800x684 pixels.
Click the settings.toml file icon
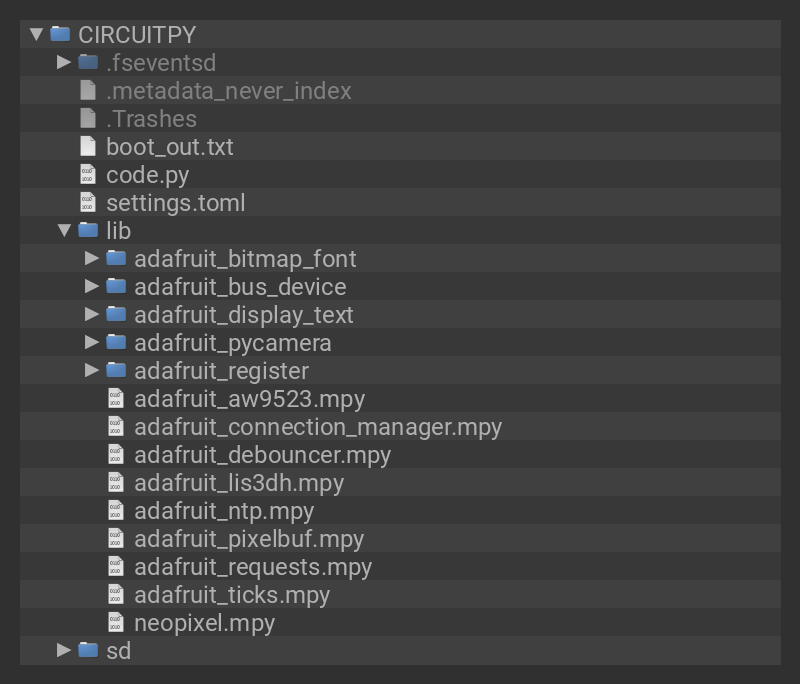(x=88, y=202)
